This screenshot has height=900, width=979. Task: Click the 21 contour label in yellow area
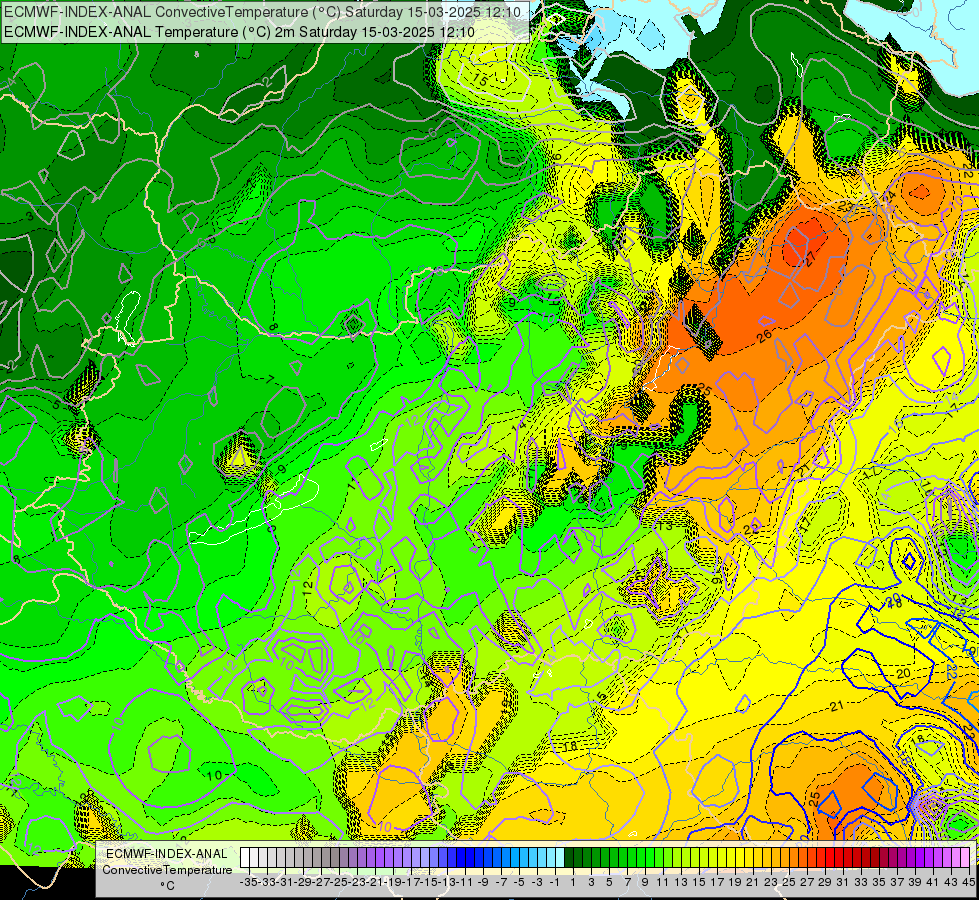(x=837, y=706)
